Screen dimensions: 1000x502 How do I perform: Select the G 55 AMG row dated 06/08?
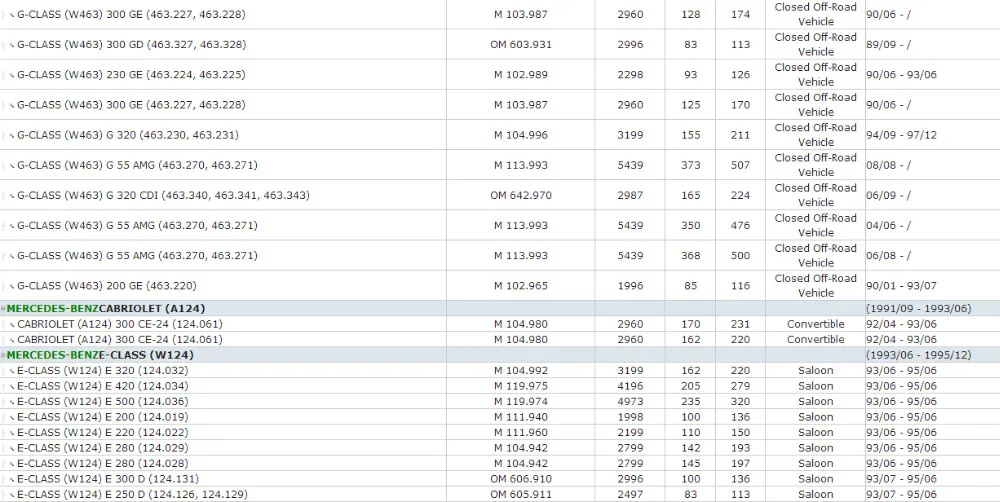click(137, 256)
